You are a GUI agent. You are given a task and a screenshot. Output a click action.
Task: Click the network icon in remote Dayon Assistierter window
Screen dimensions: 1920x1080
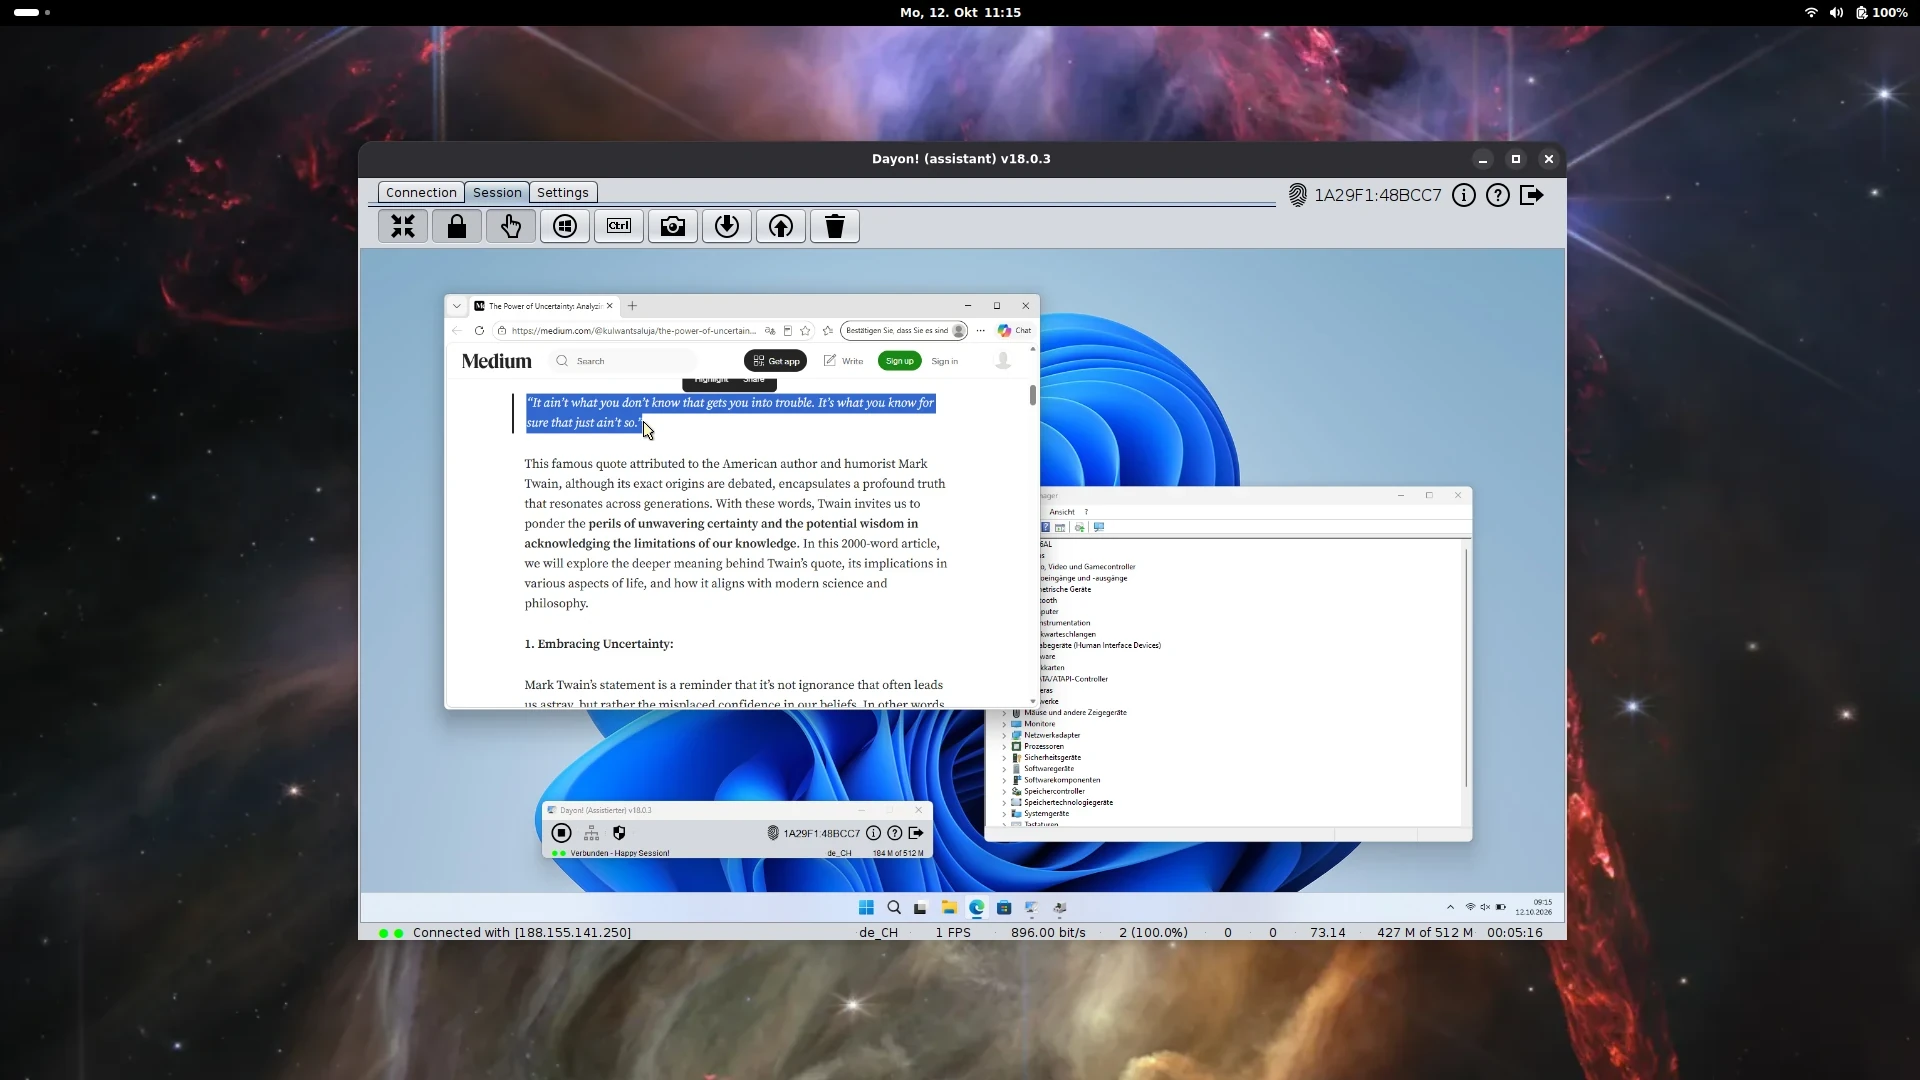point(591,833)
